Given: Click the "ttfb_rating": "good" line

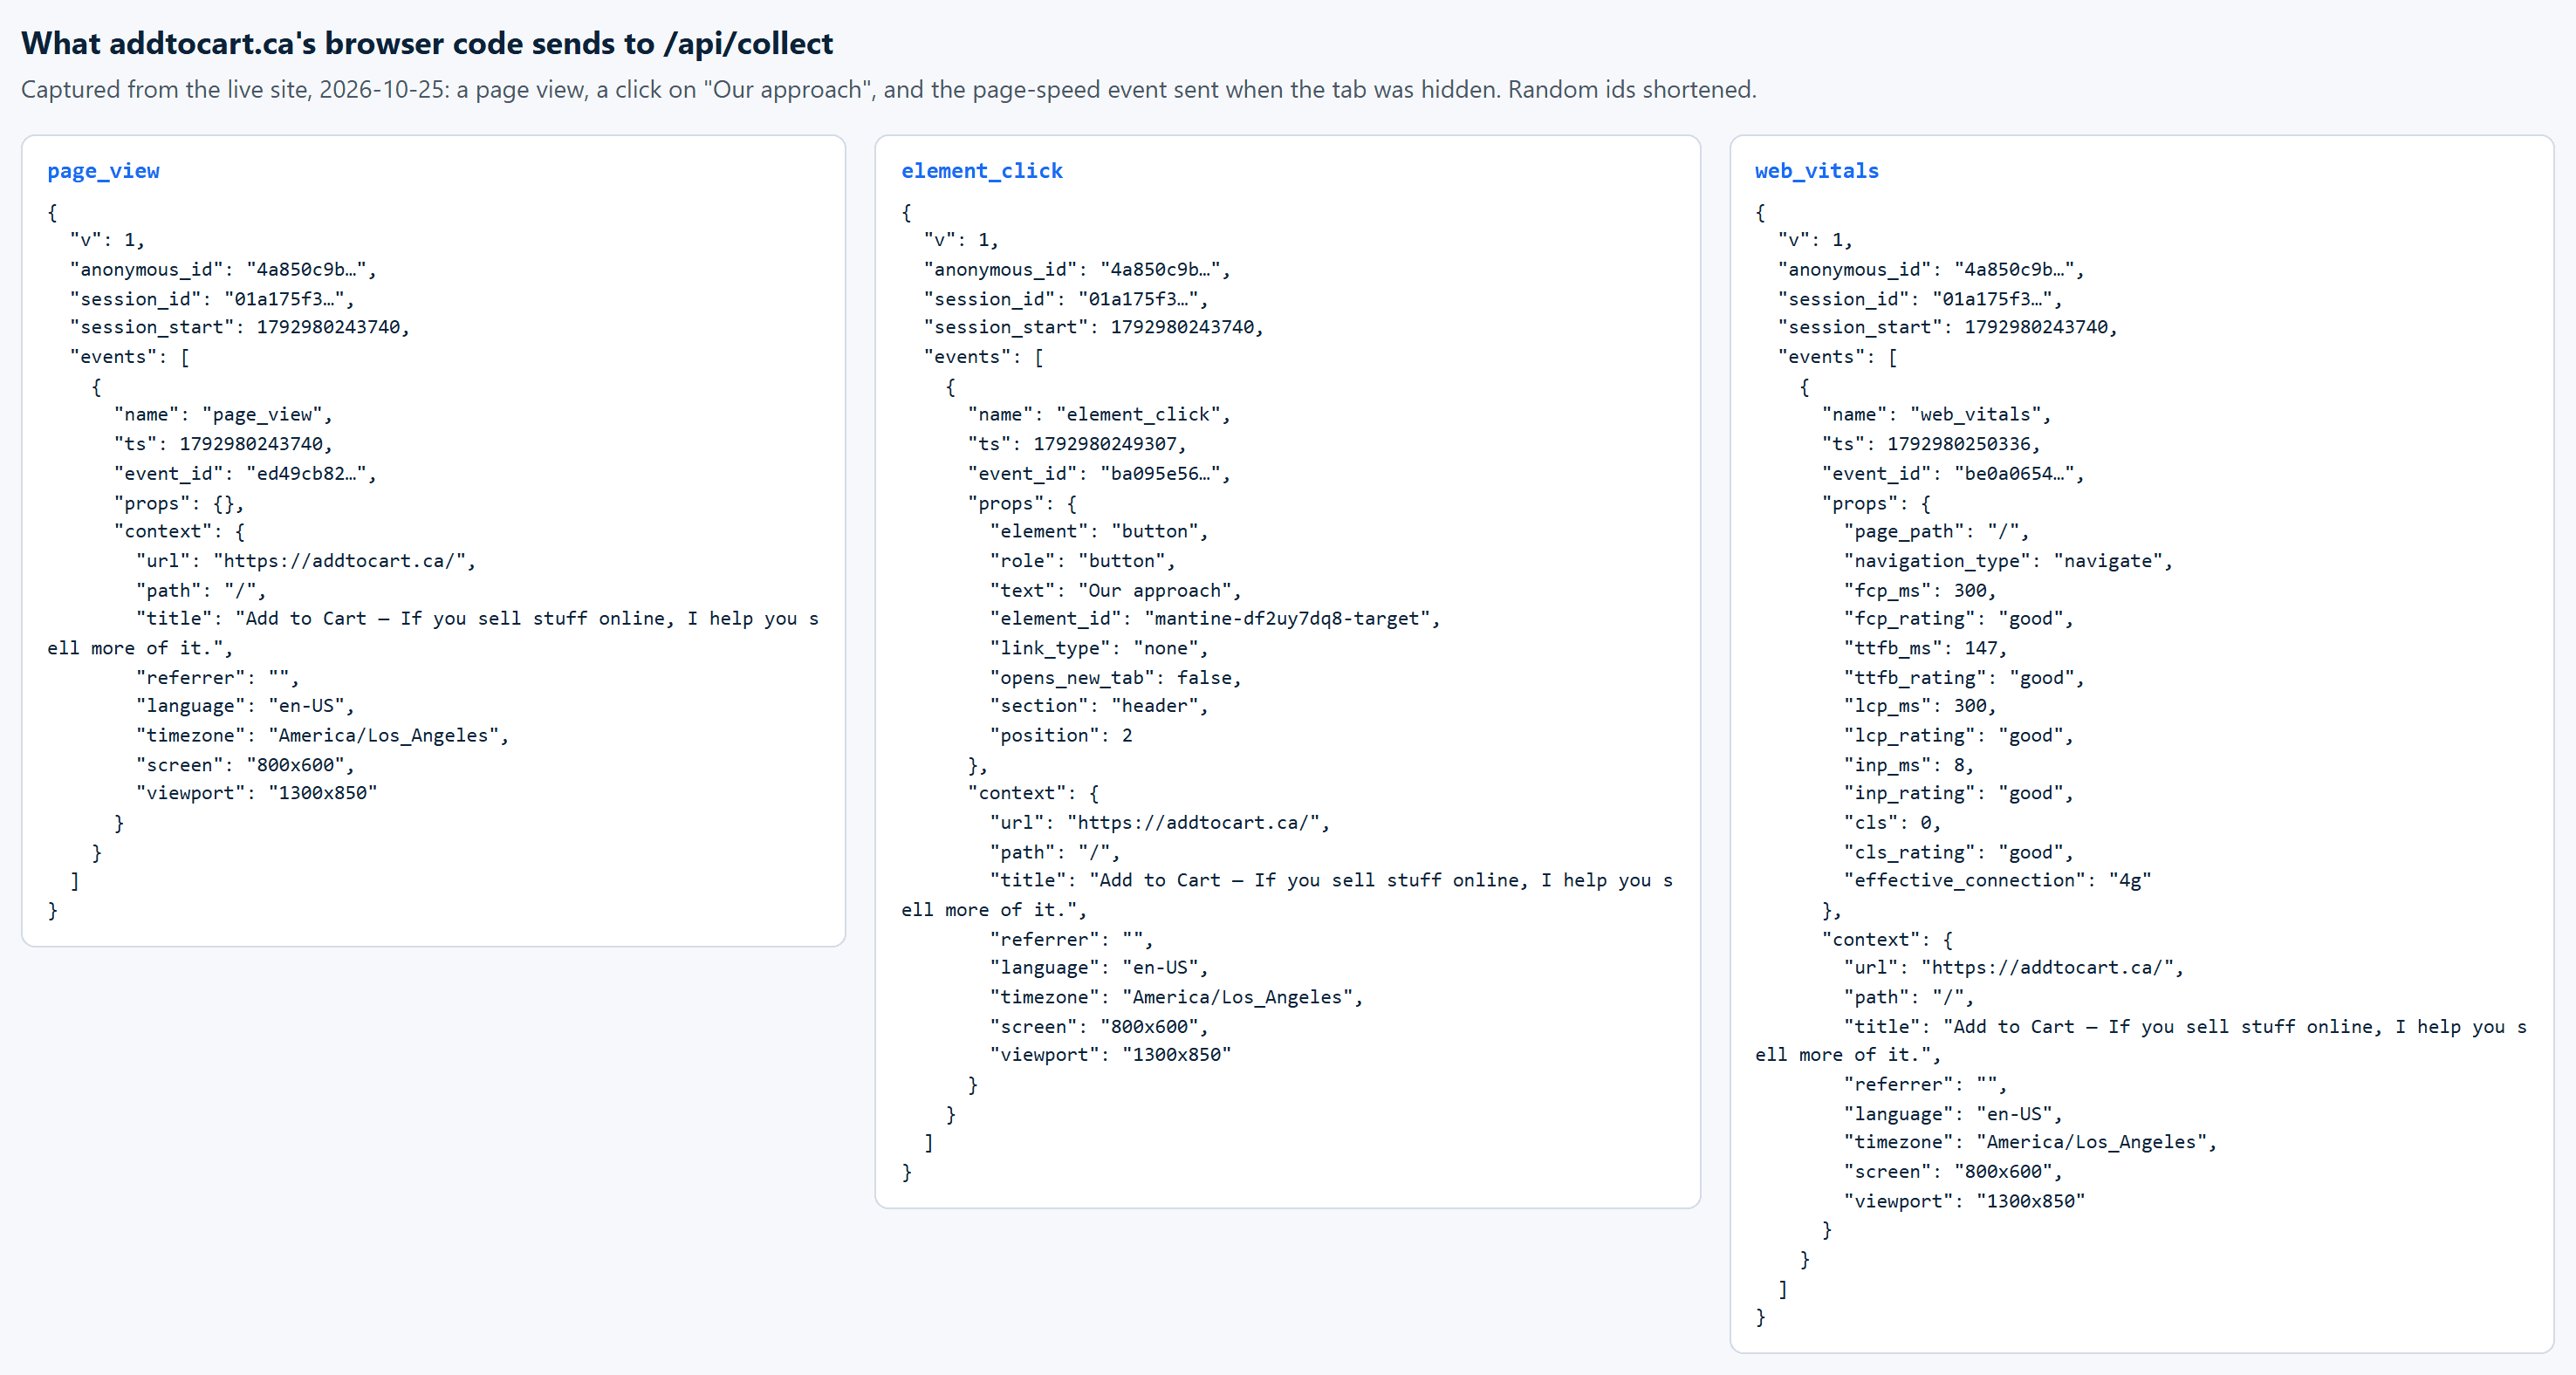Looking at the screenshot, I should click(x=1964, y=677).
